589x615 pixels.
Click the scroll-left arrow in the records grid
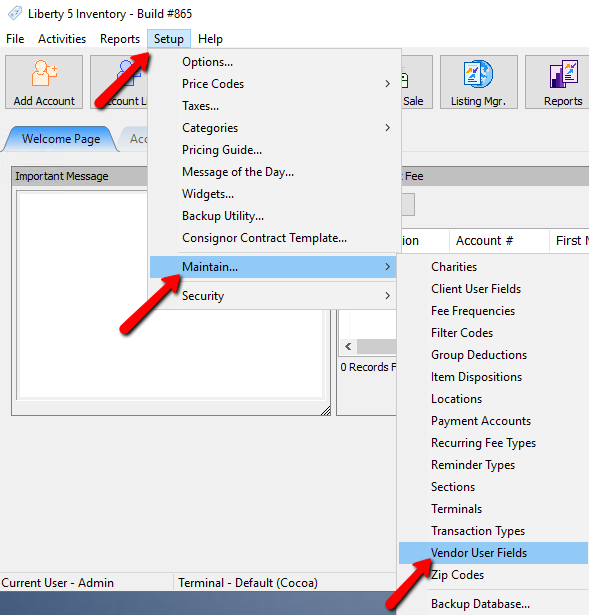click(x=348, y=347)
